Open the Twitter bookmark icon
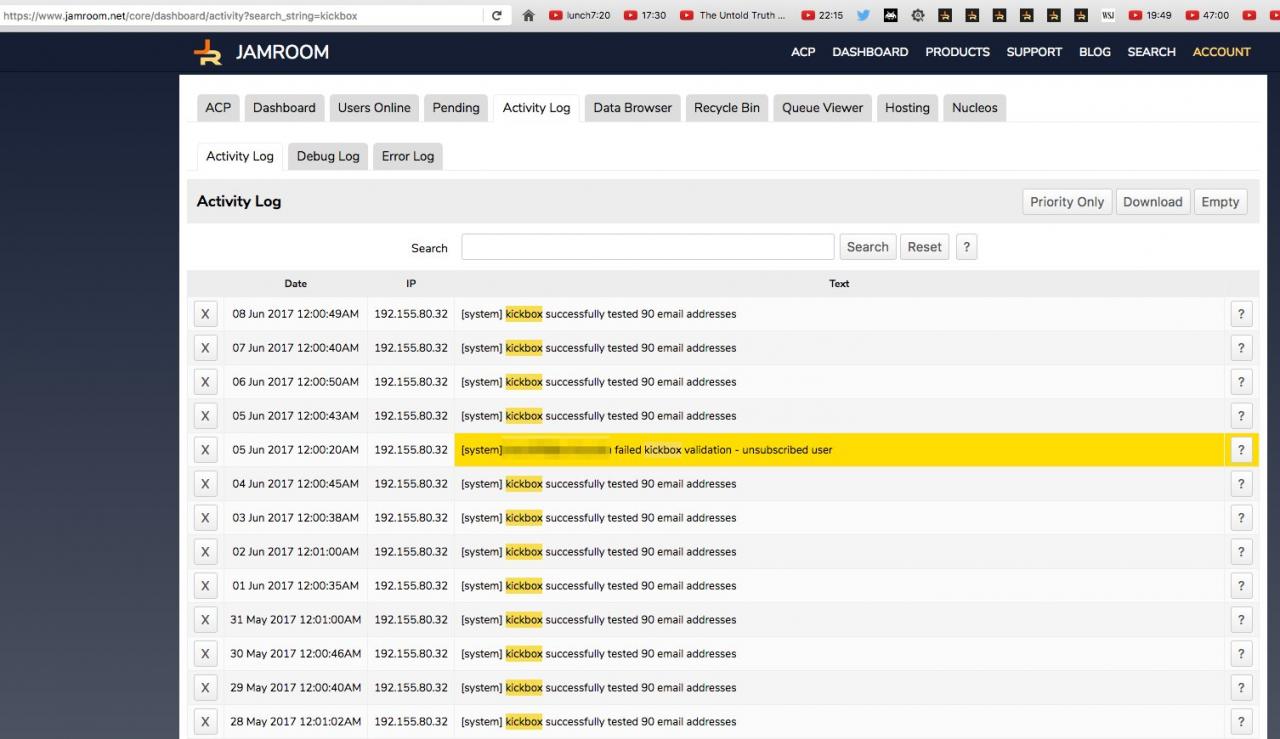1280x739 pixels. tap(863, 16)
